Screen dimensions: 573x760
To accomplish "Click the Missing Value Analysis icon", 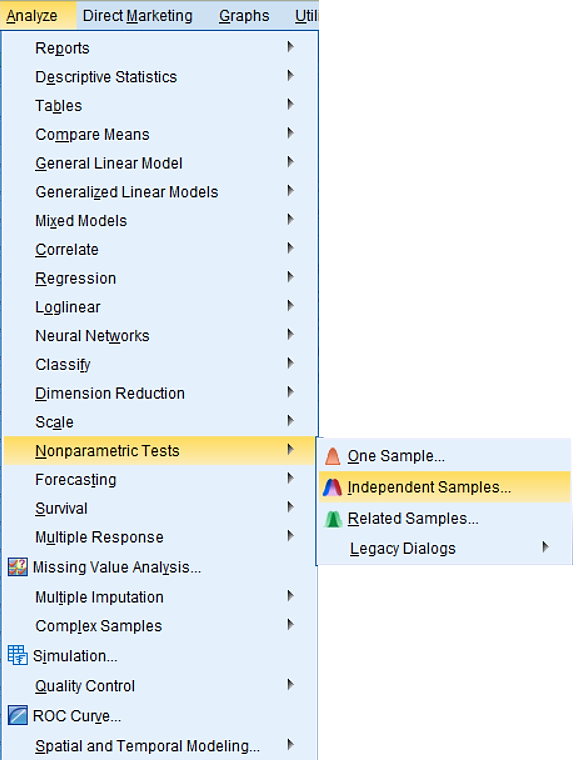I will click(17, 567).
